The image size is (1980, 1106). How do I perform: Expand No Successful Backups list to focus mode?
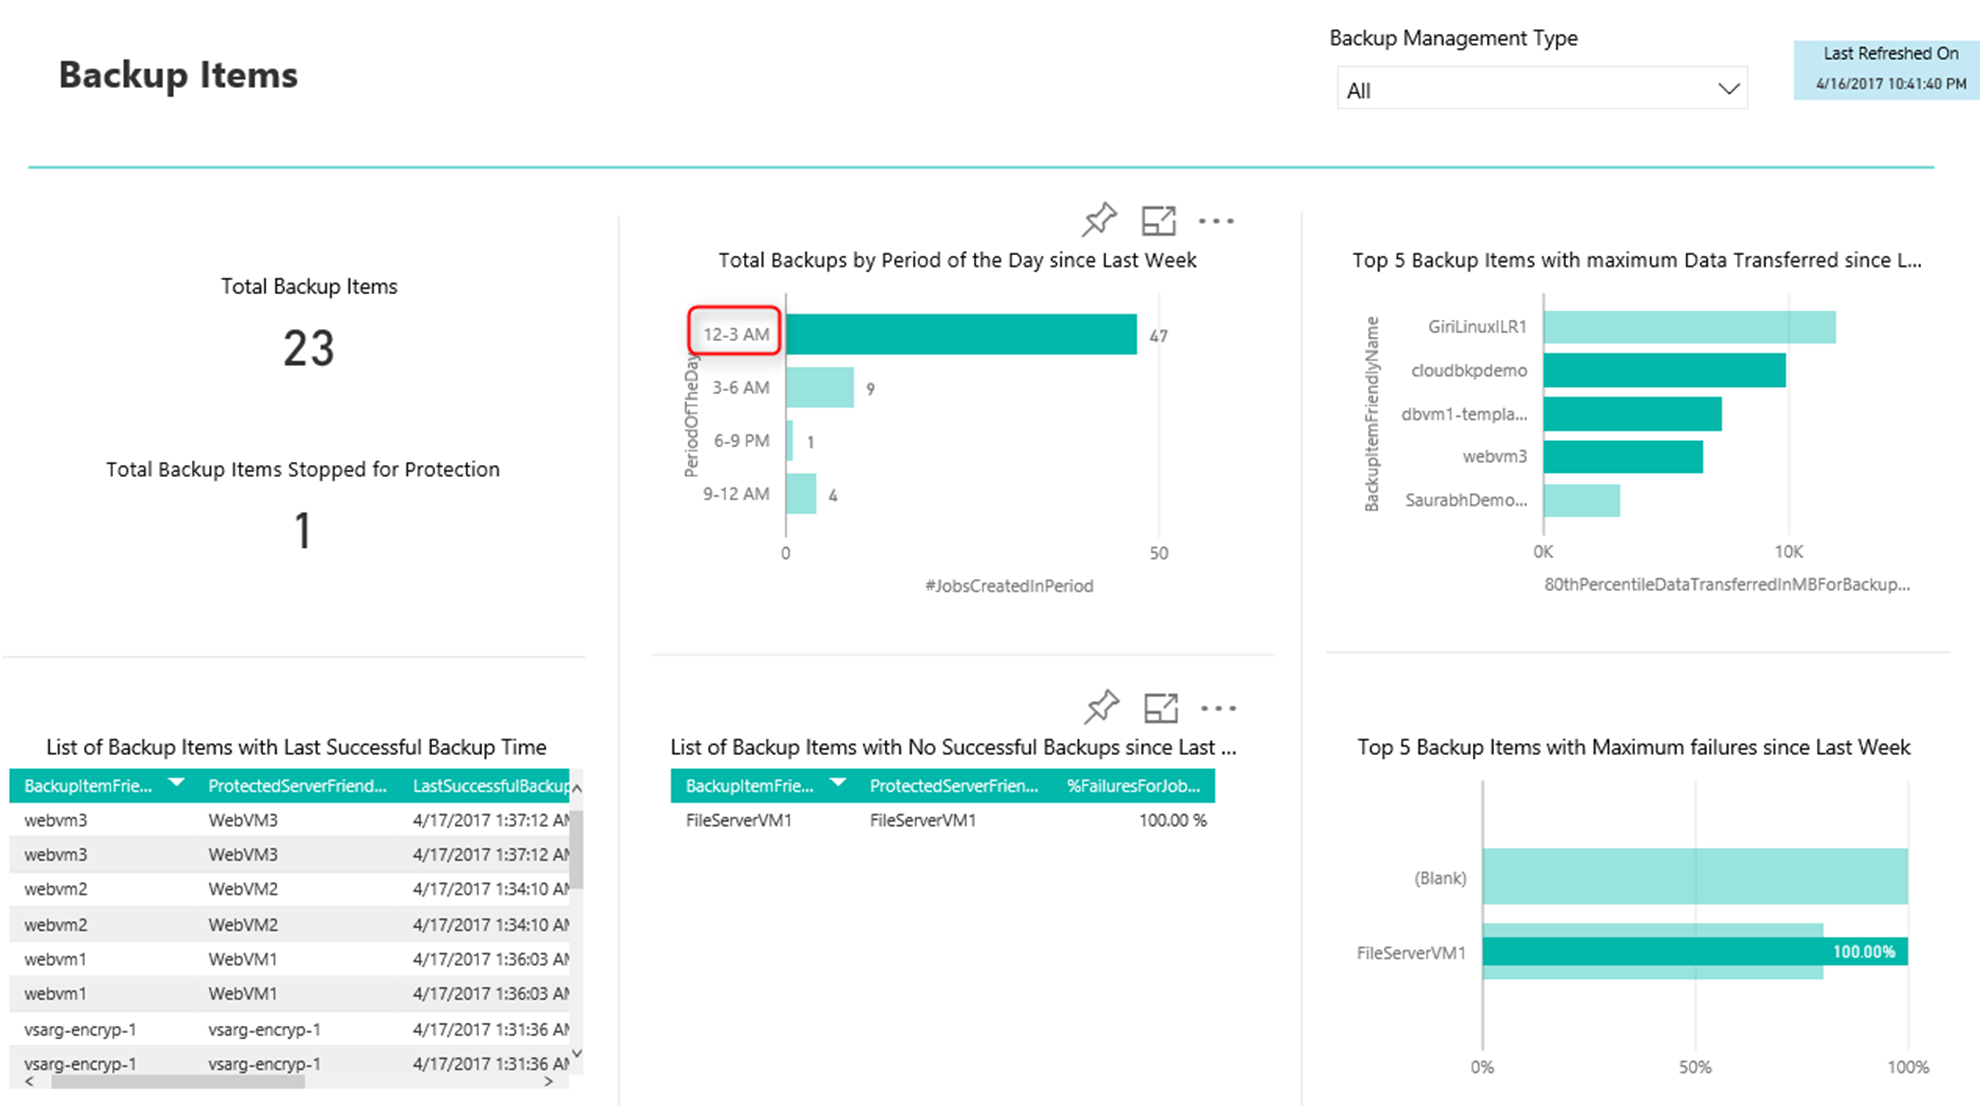(x=1160, y=708)
